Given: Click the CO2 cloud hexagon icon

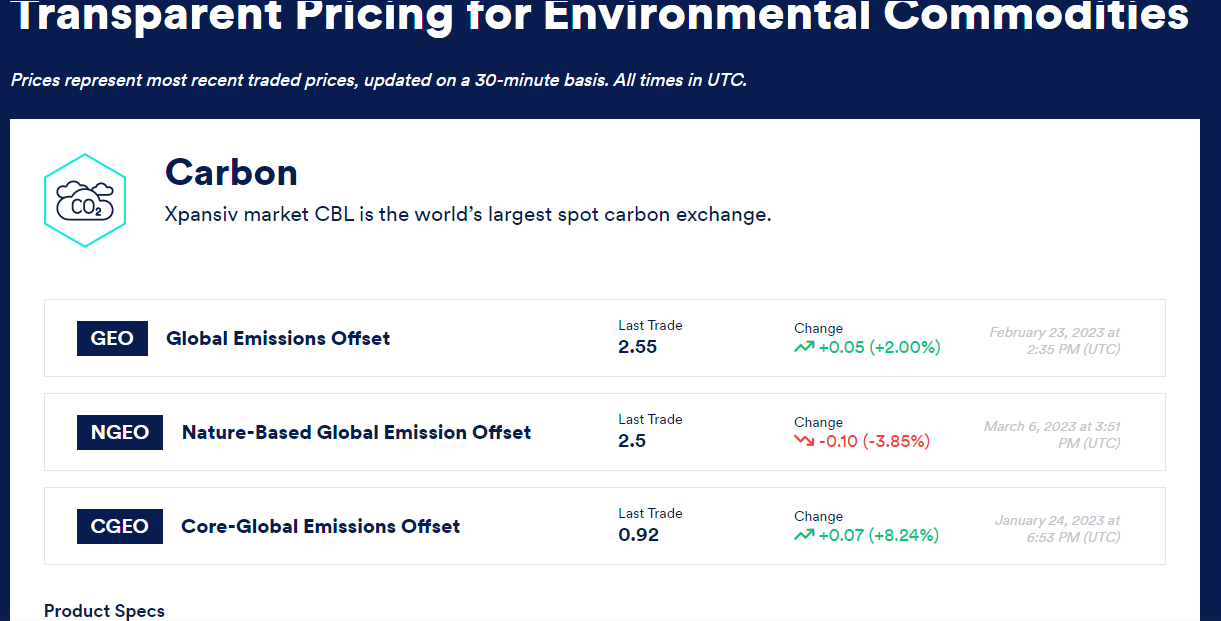Looking at the screenshot, I should (x=85, y=200).
